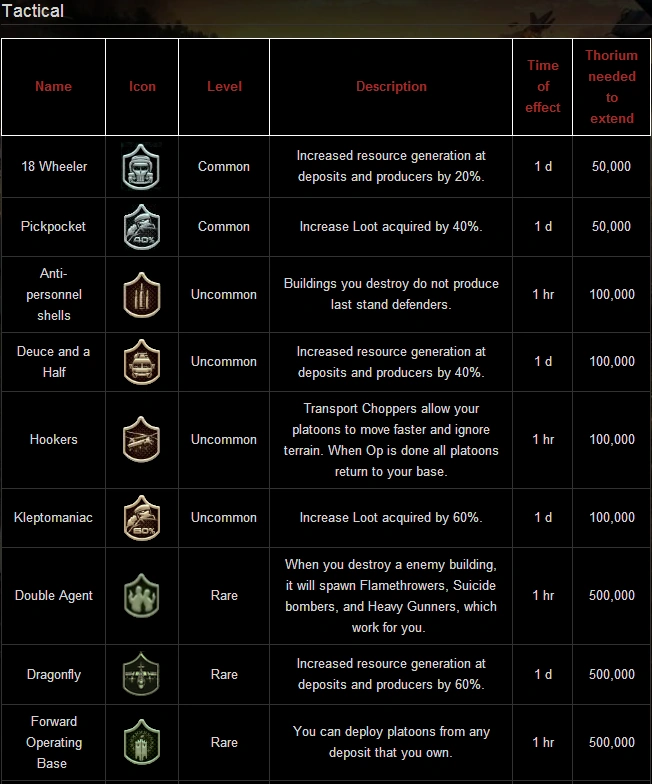Click the Kleptomaniac 60% badge icon
Image resolution: width=652 pixels, height=784 pixels.
click(141, 518)
